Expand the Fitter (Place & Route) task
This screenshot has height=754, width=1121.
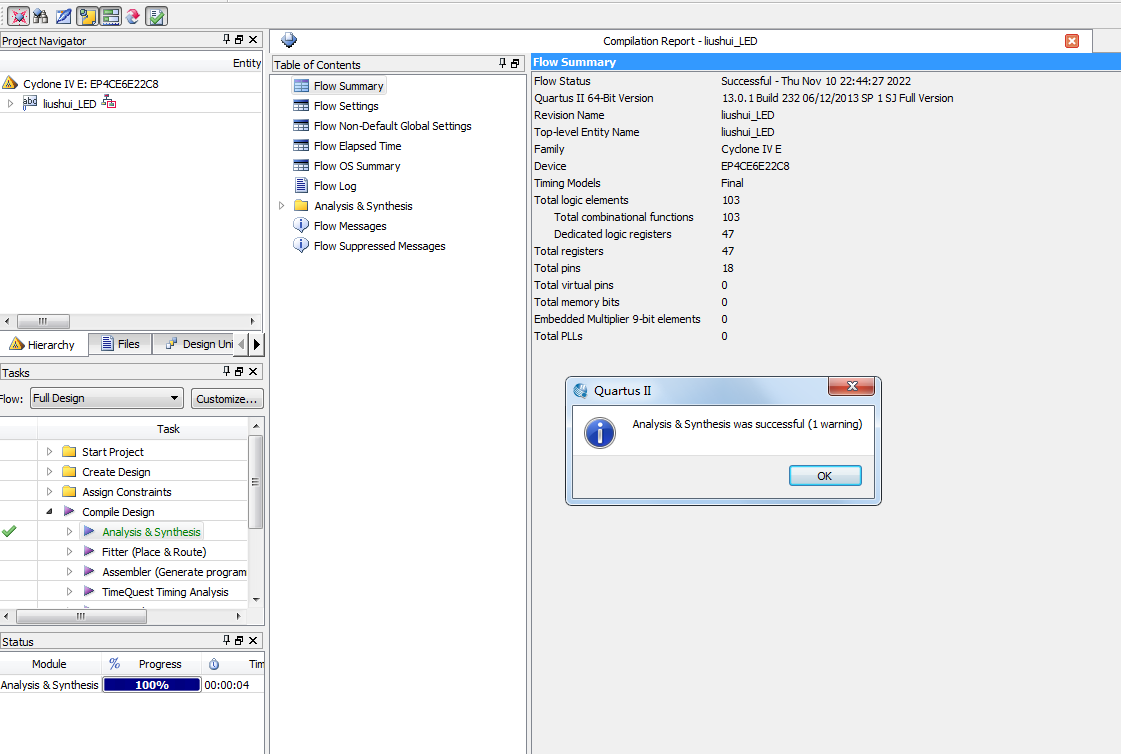[69, 552]
